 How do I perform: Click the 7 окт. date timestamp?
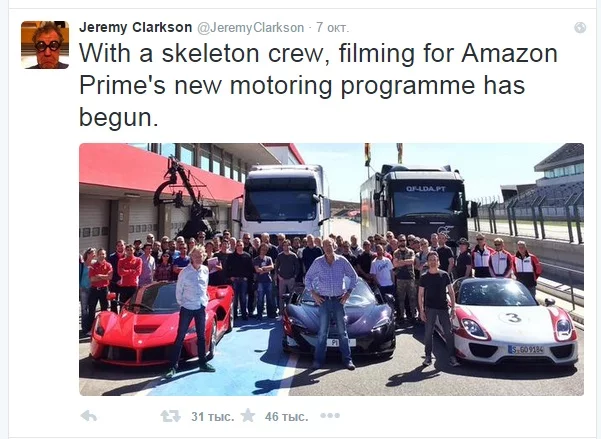333,28
